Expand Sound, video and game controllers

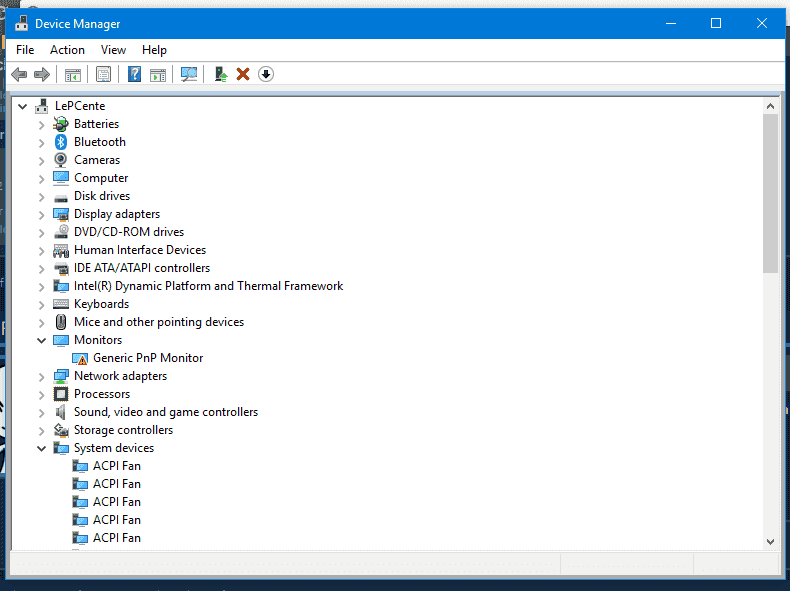(41, 413)
